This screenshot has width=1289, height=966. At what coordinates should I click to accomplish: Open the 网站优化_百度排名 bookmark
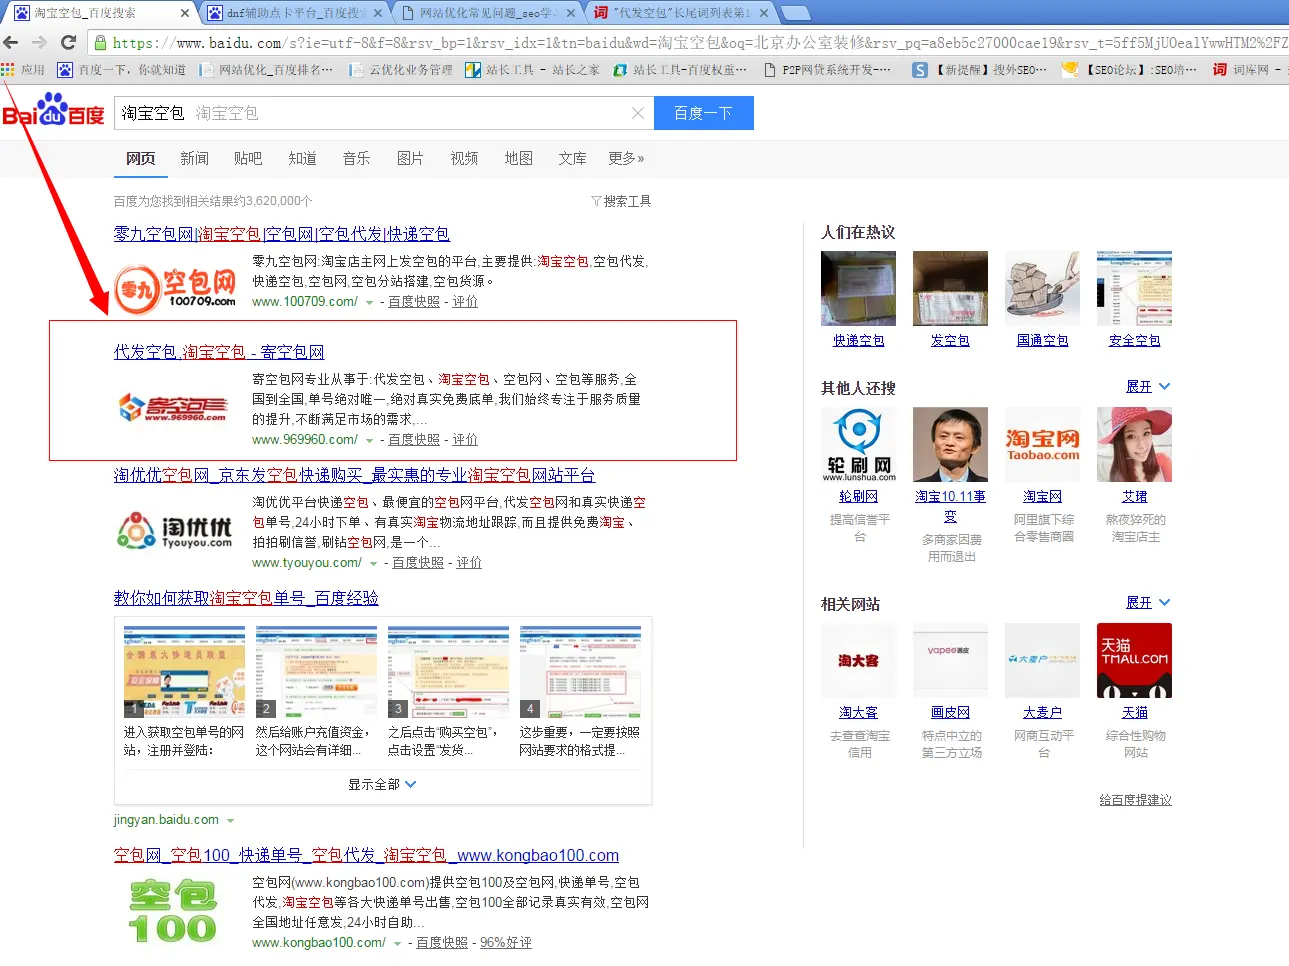[x=266, y=69]
